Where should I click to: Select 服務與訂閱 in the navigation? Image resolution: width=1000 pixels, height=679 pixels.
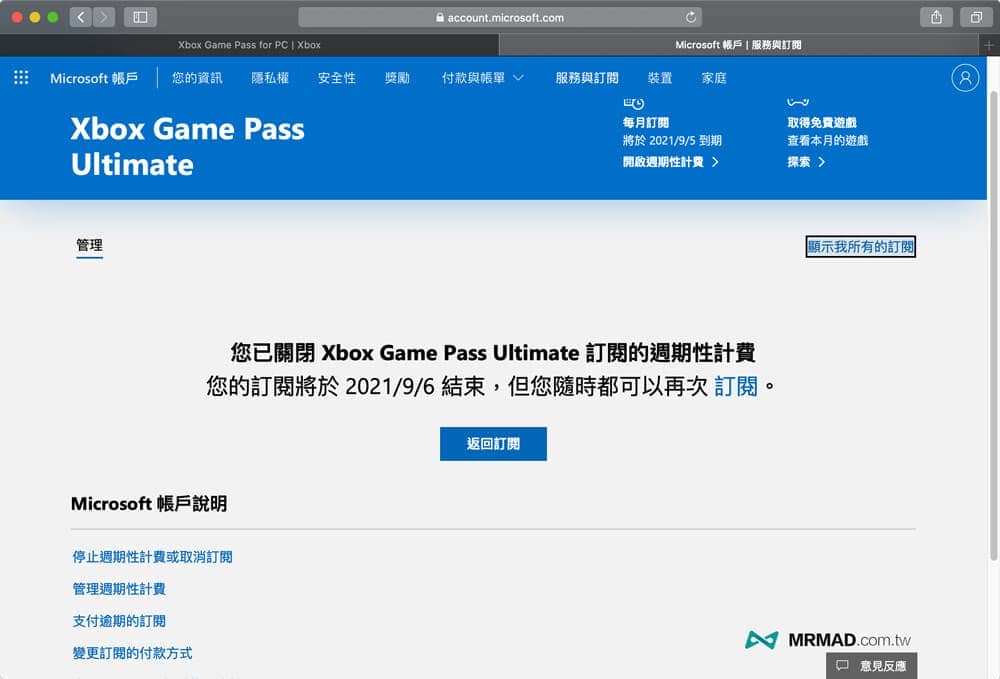587,78
